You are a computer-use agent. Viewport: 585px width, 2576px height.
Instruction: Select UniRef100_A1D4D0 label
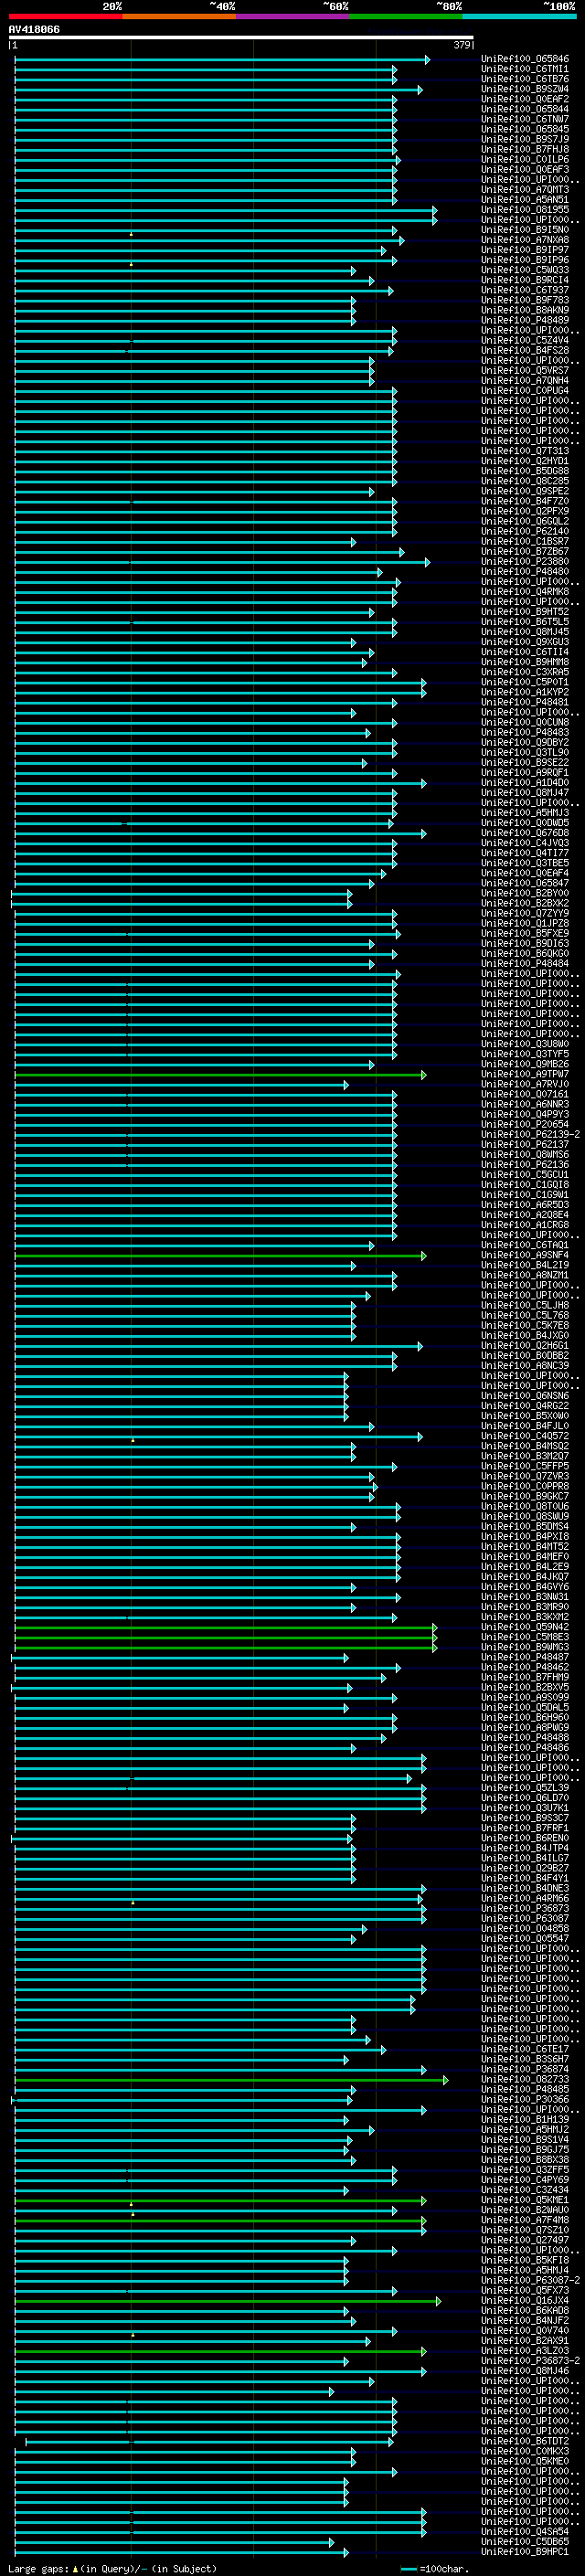pos(525,783)
